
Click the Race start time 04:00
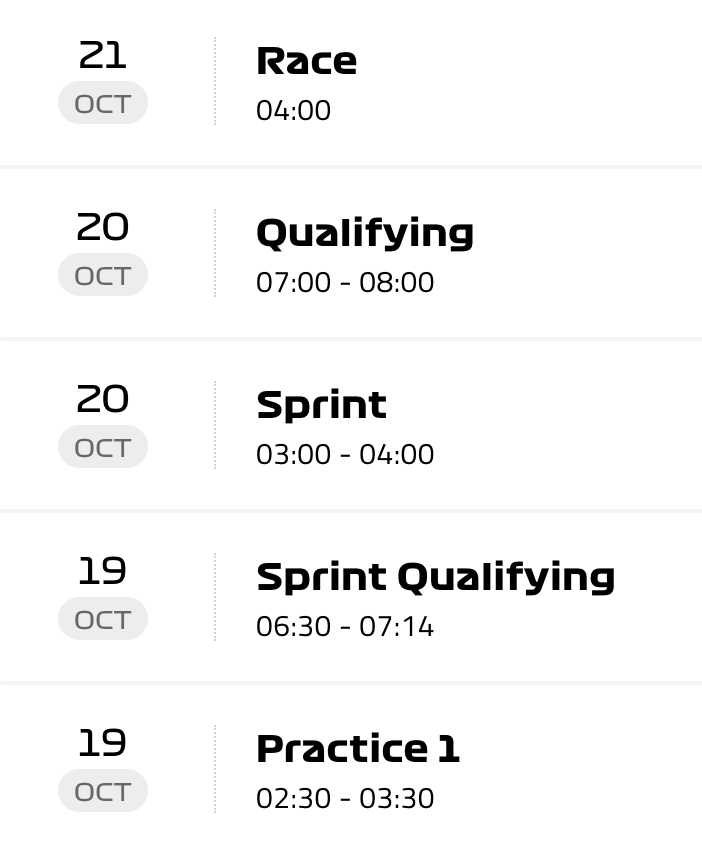(x=293, y=110)
